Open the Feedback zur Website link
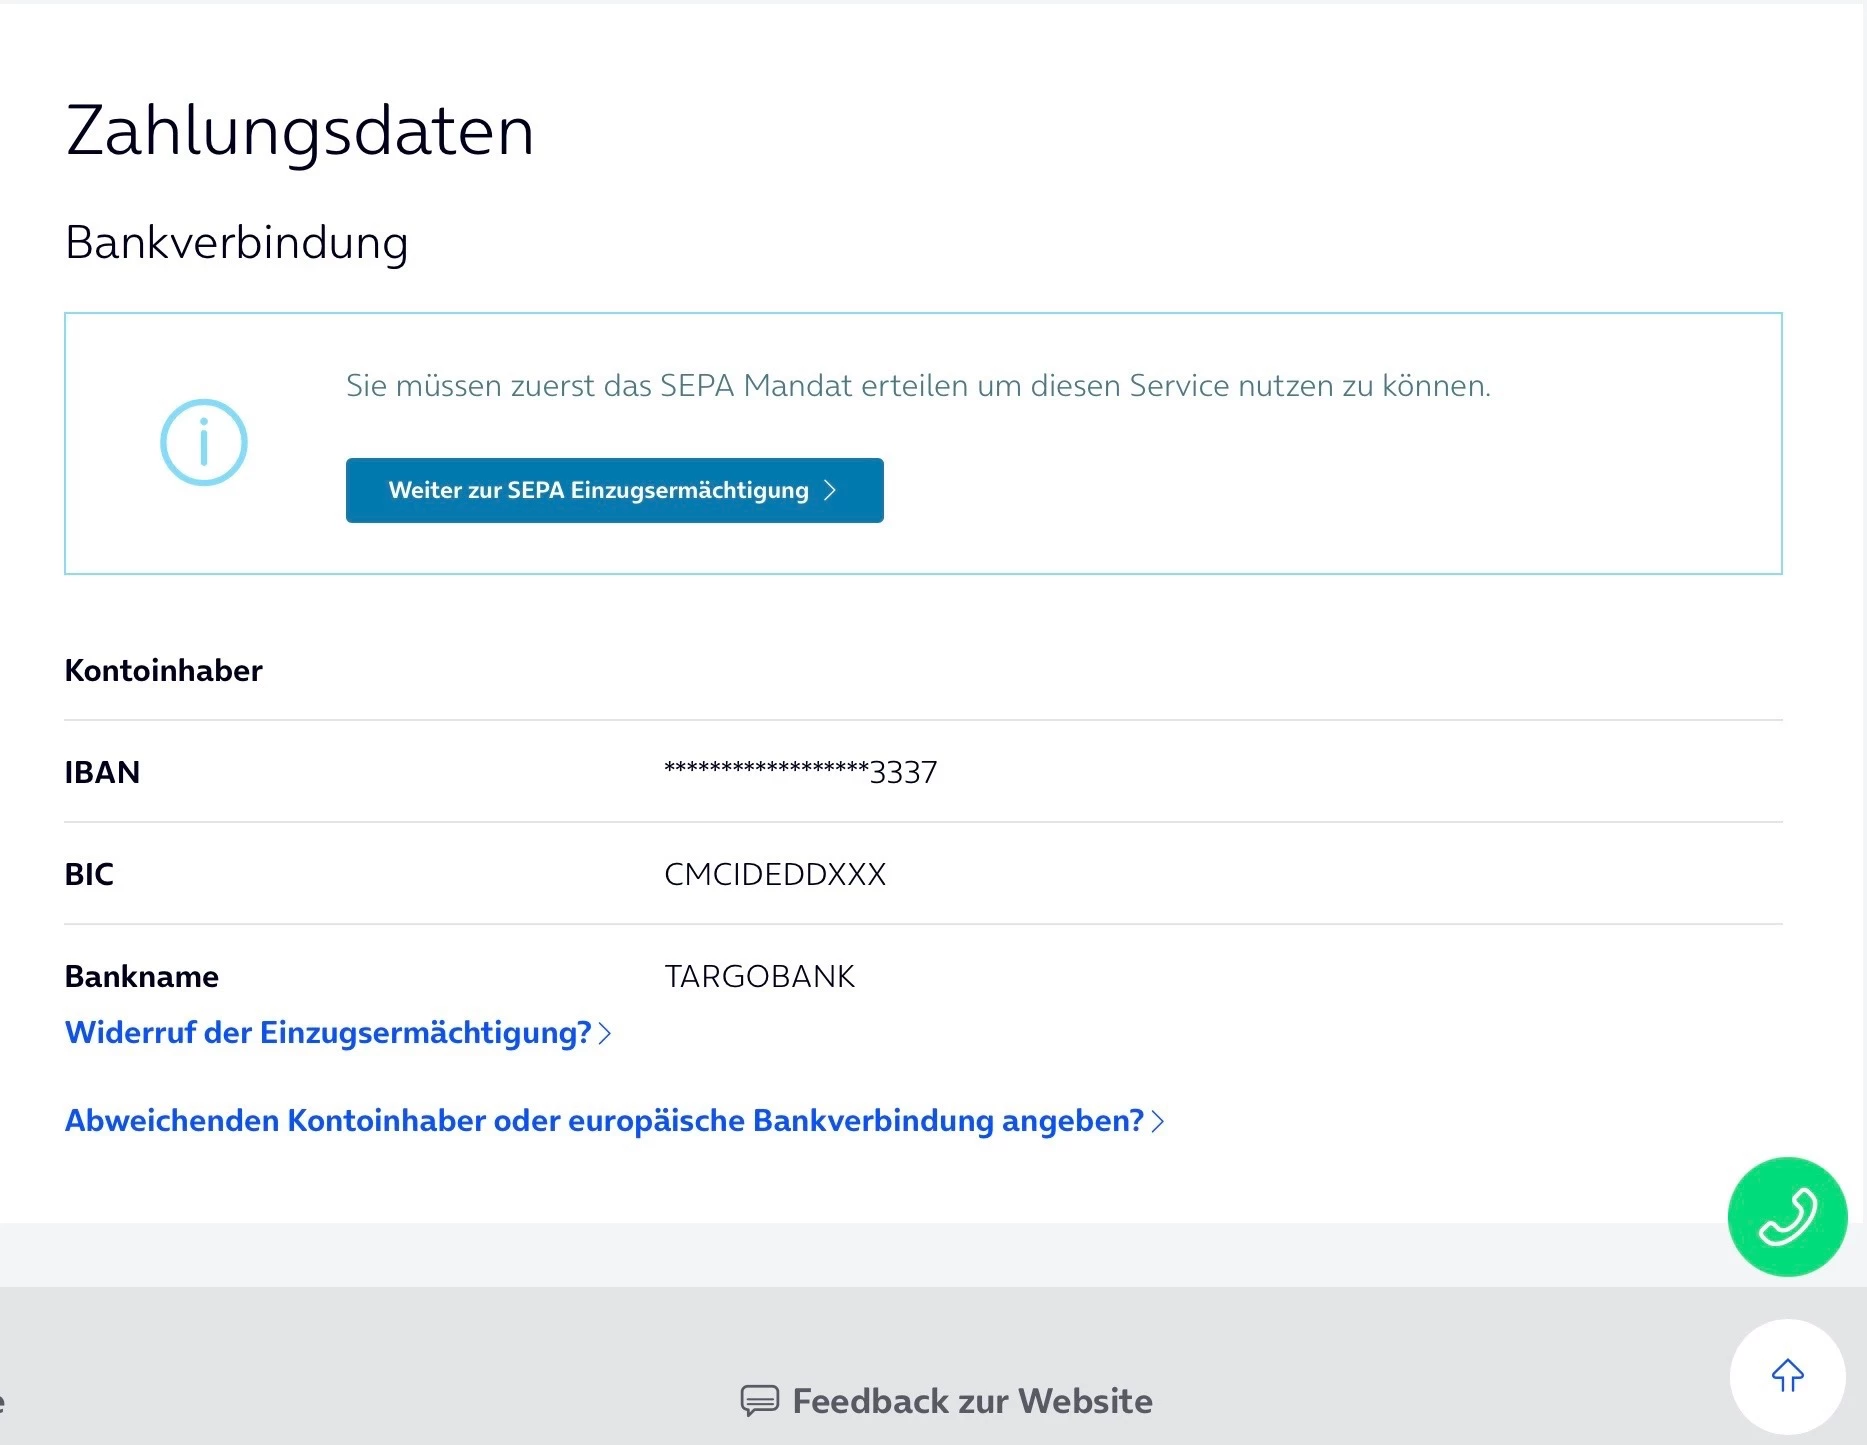1867x1445 pixels. (972, 1400)
